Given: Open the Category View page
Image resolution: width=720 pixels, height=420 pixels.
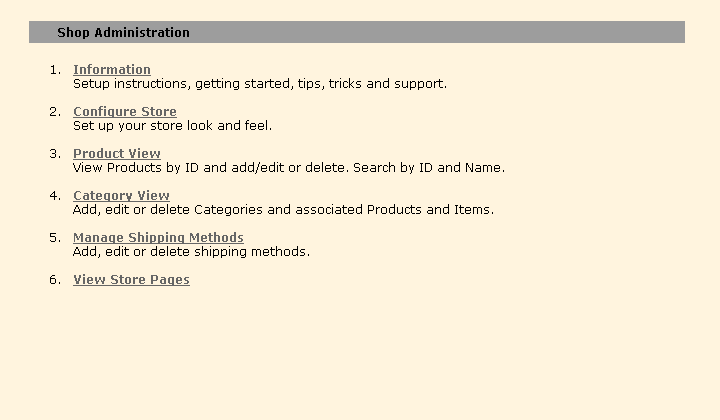Looking at the screenshot, I should click(x=121, y=196).
